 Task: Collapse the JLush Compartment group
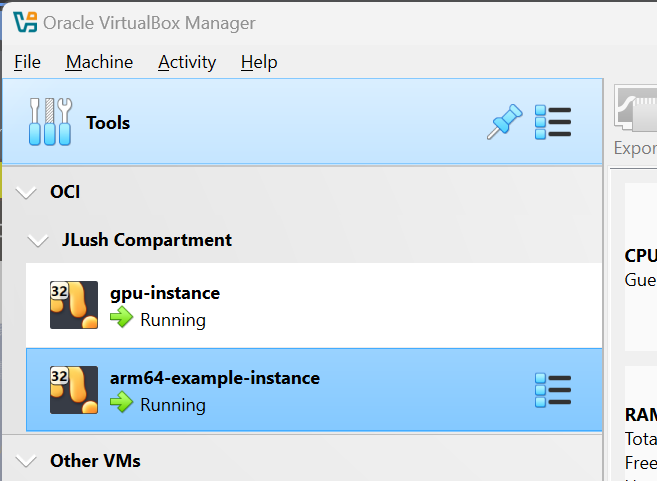pos(38,241)
